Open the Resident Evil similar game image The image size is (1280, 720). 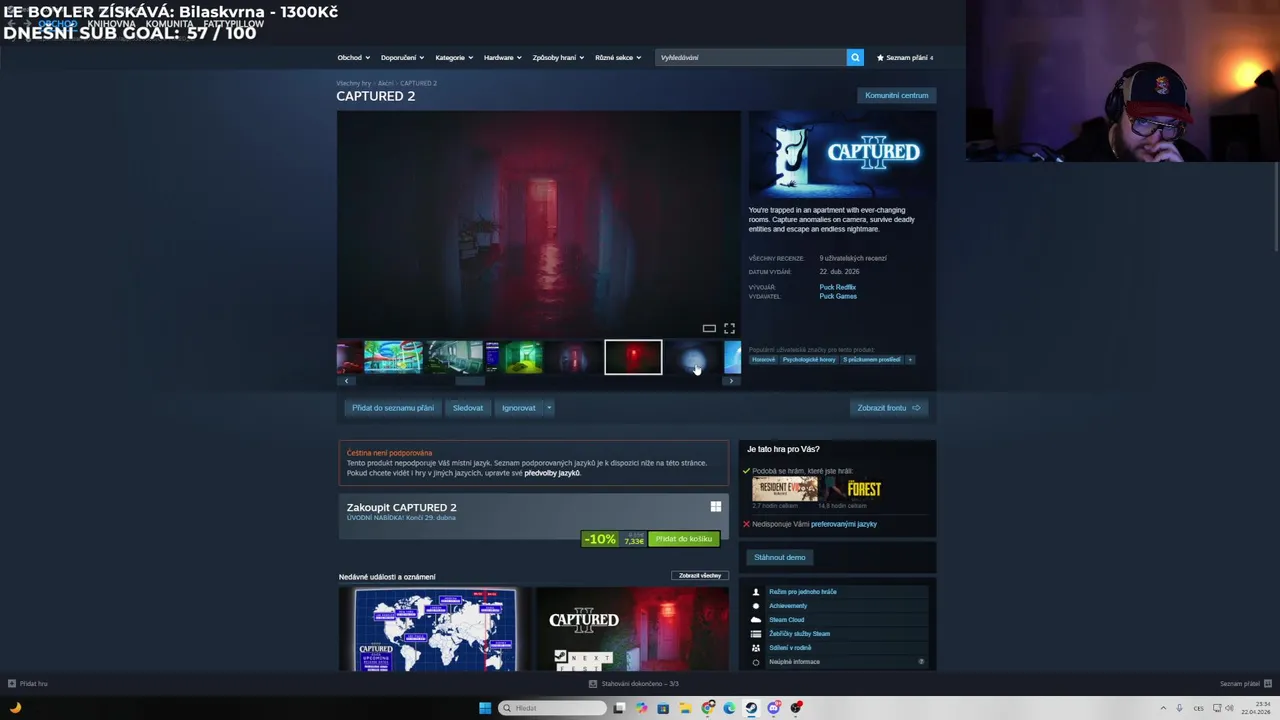click(x=784, y=489)
